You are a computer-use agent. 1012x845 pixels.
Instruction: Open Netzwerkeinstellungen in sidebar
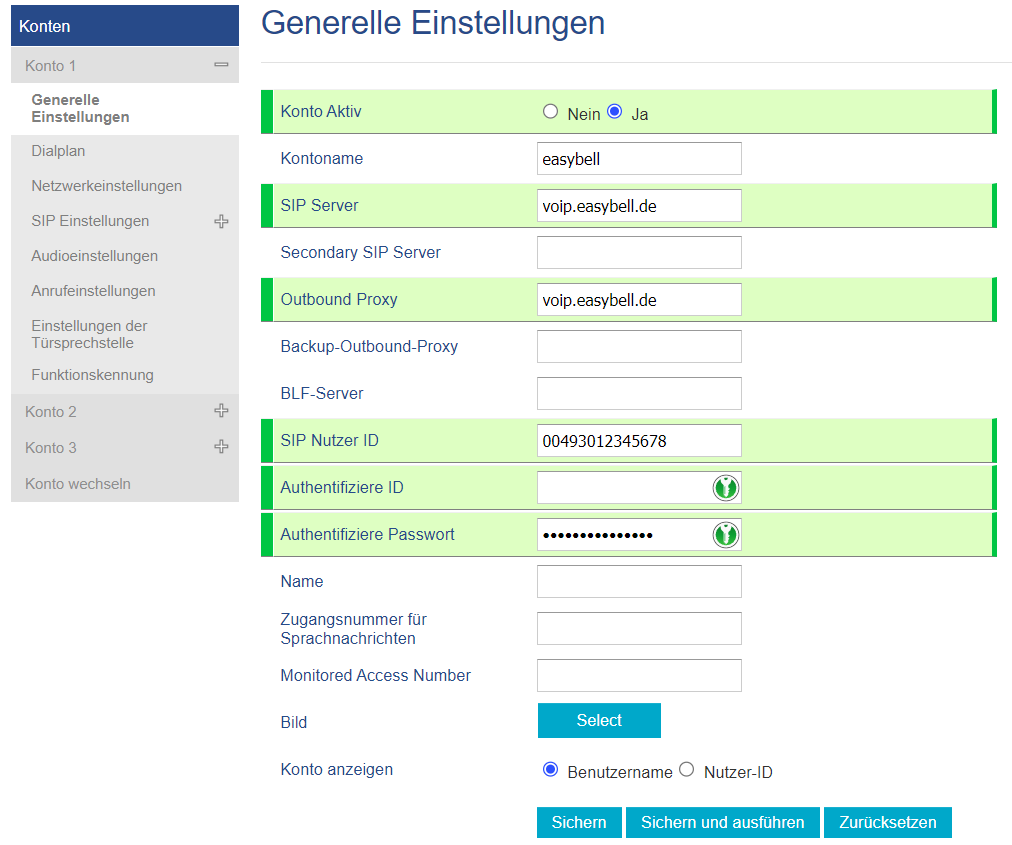106,186
